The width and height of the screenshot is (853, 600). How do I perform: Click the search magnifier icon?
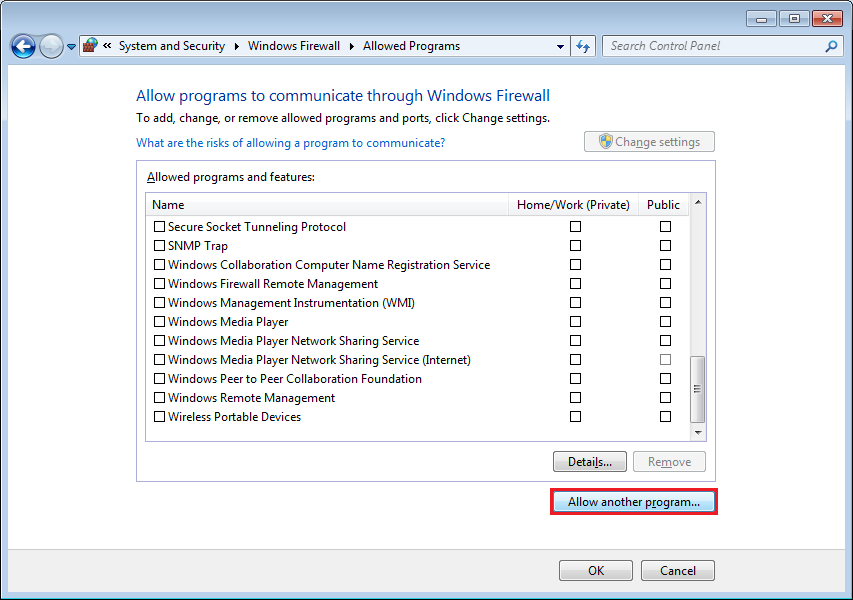[x=831, y=46]
